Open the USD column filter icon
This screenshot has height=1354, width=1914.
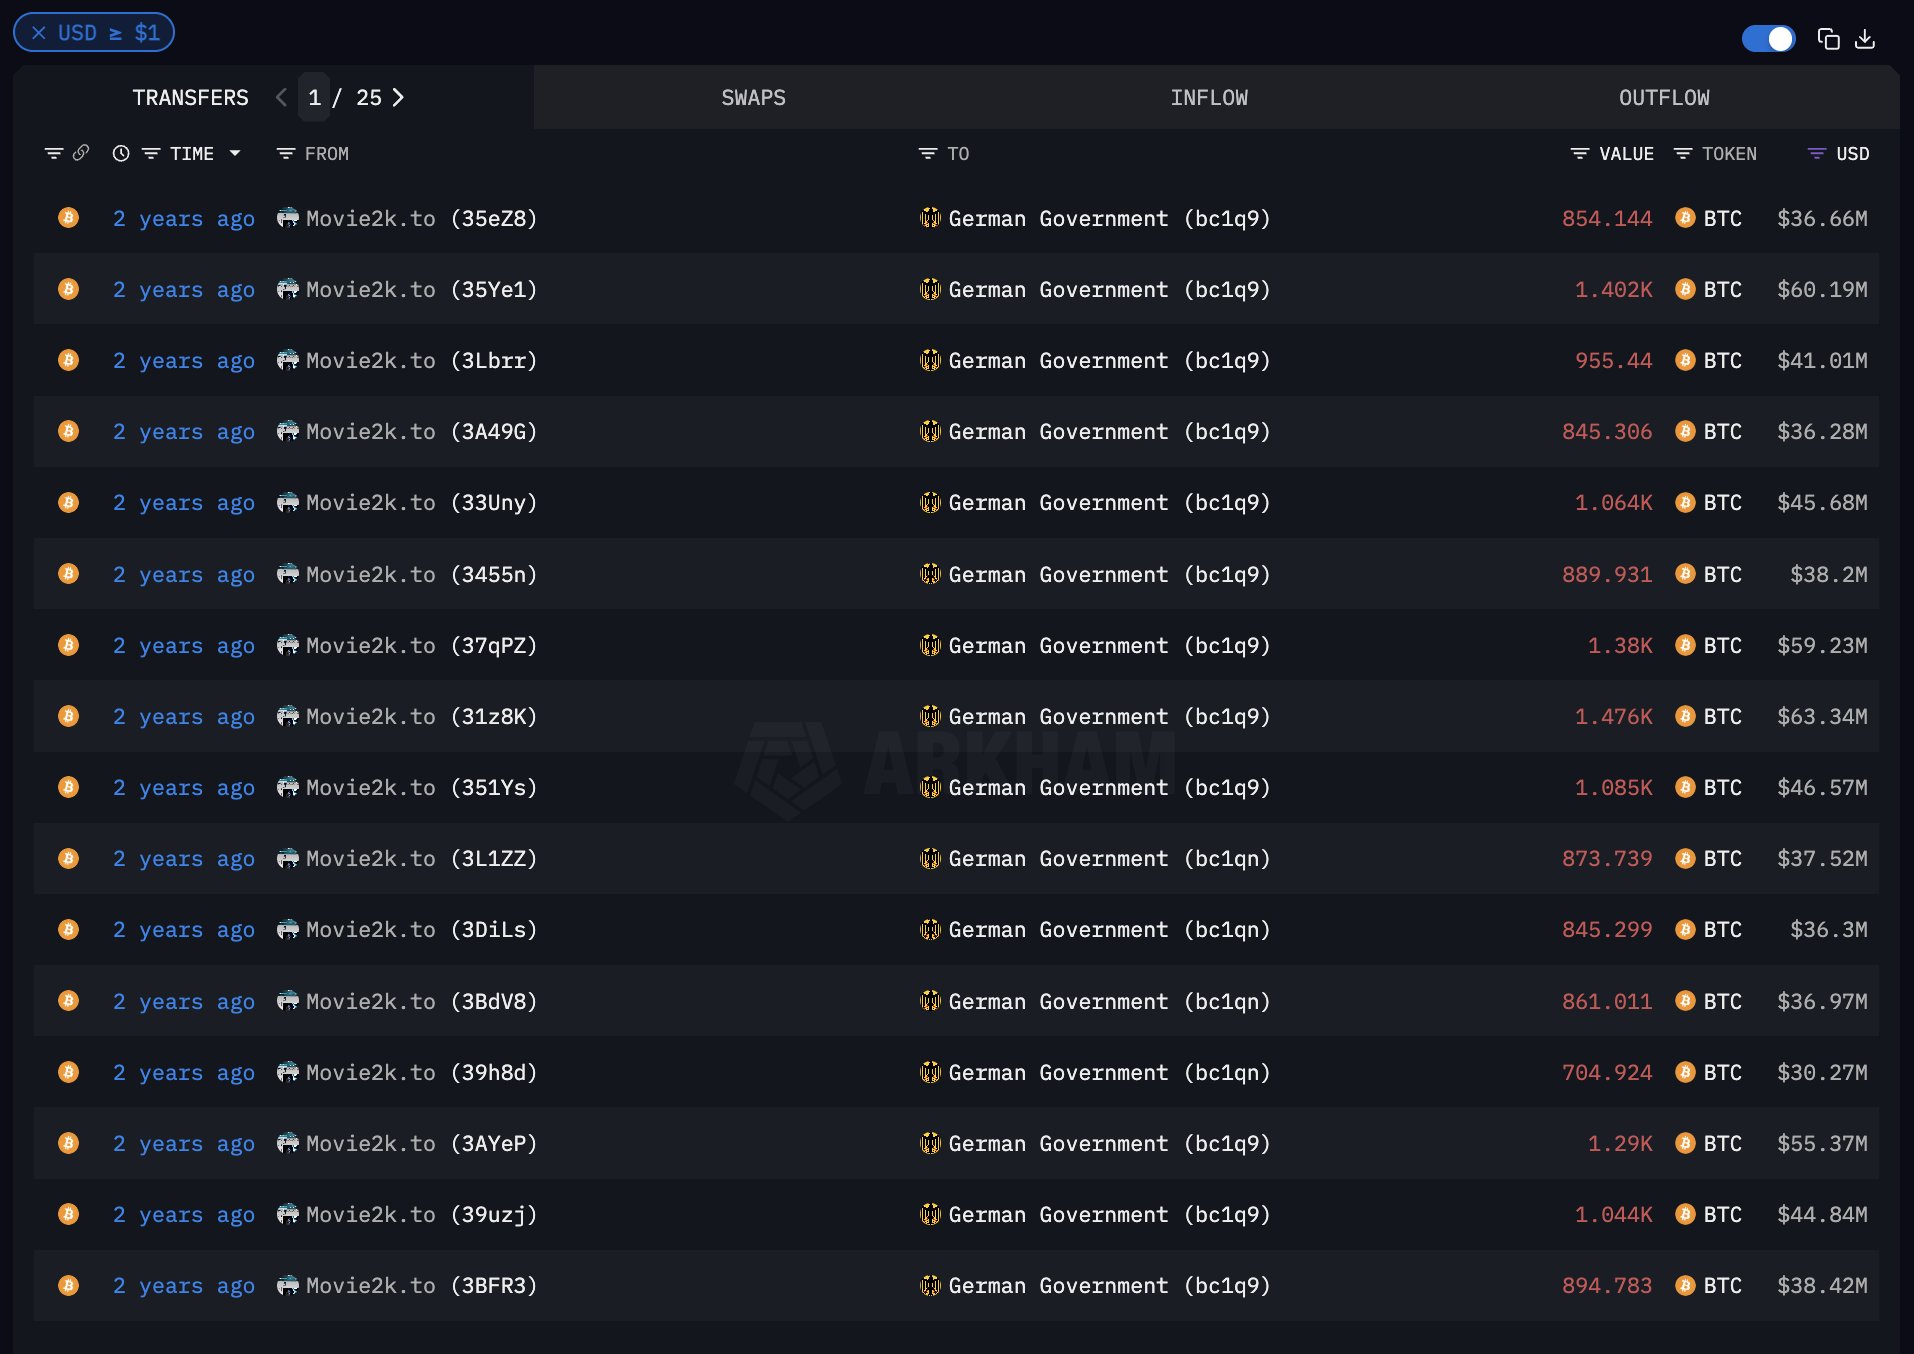click(1816, 153)
